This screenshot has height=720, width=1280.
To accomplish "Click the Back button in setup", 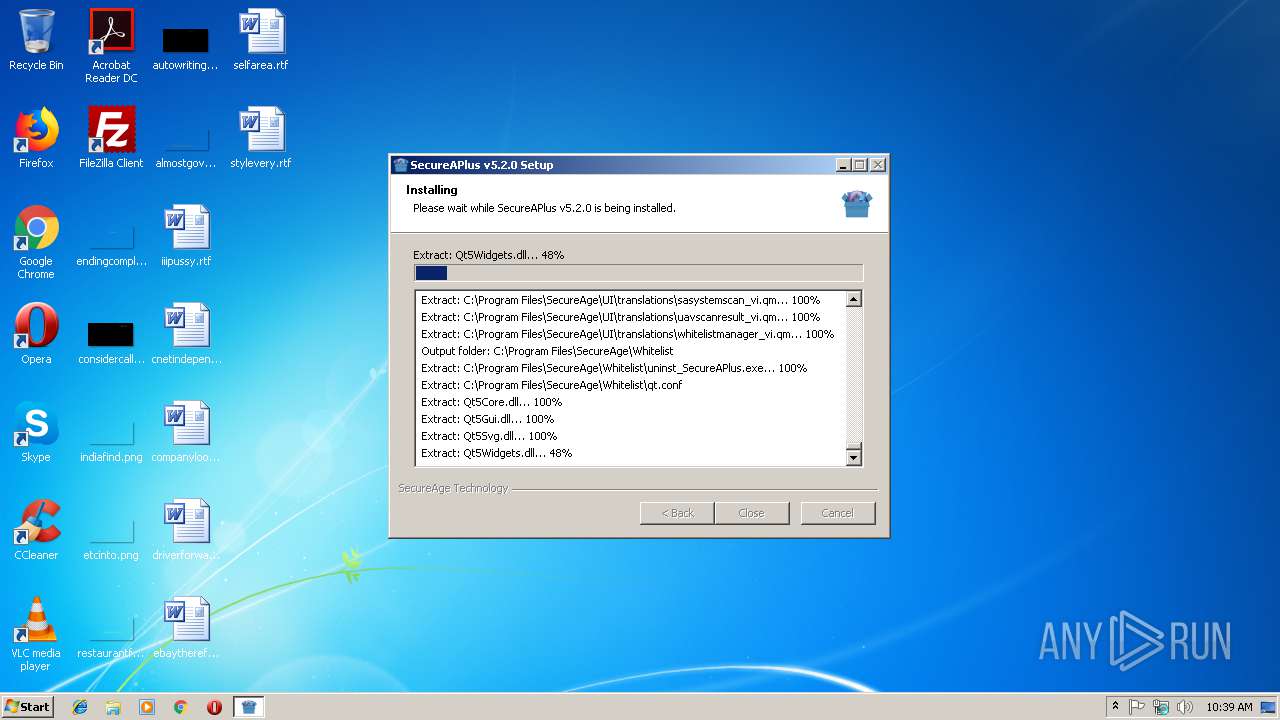I will coord(677,513).
